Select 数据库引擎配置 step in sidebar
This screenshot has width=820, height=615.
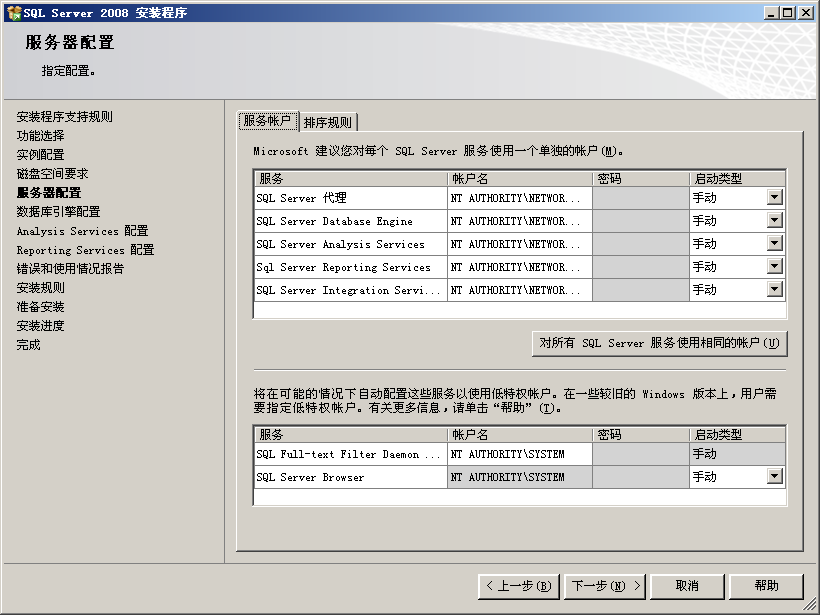[58, 212]
